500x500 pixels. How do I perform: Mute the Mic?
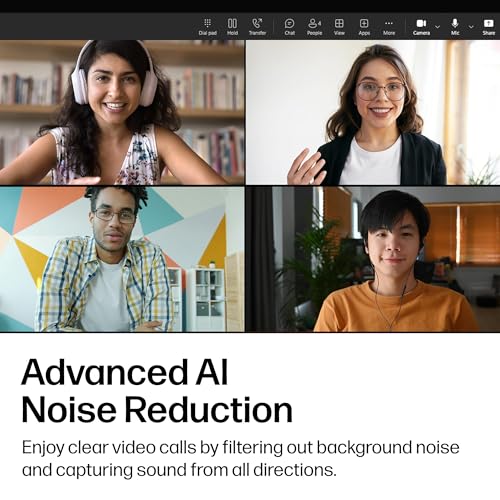(455, 27)
